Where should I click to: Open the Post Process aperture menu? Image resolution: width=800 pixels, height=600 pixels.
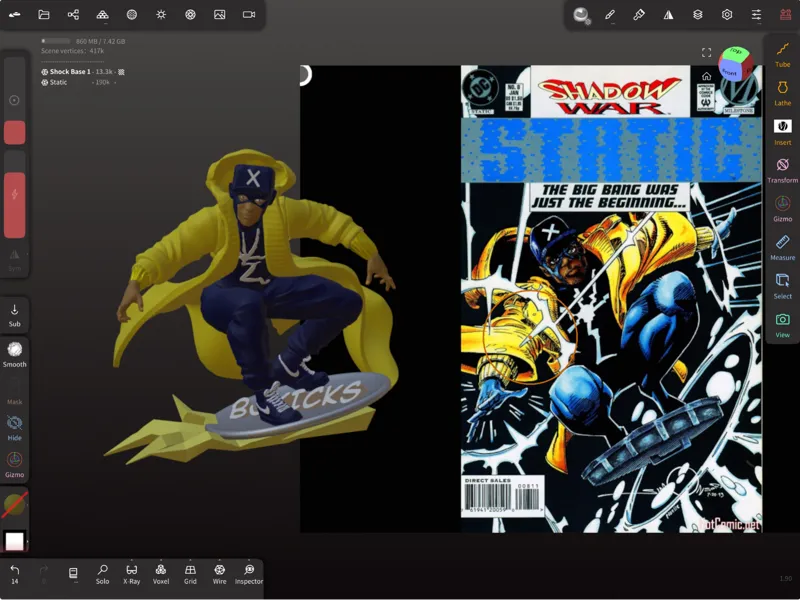(x=190, y=15)
